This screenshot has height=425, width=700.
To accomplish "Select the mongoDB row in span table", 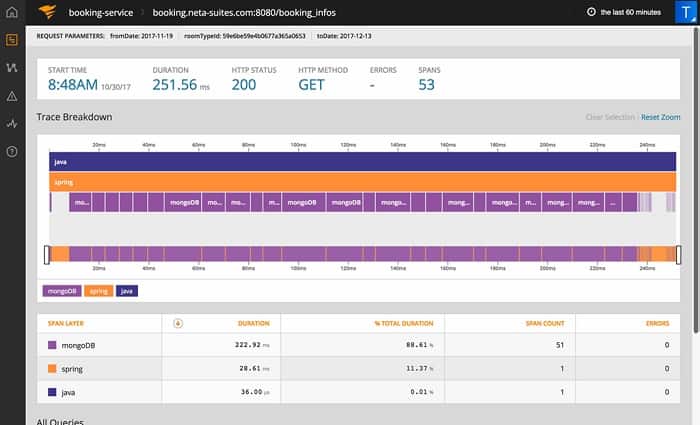I will [358, 345].
